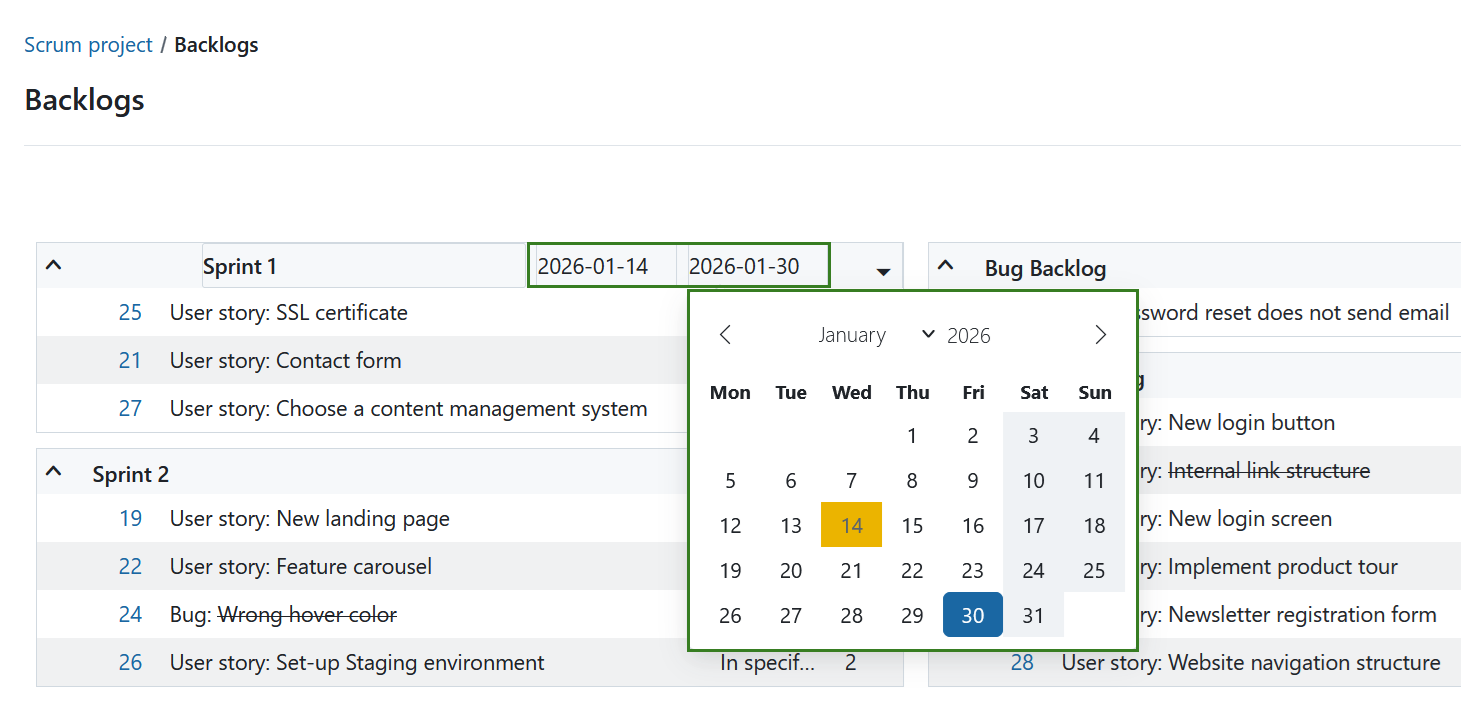
Task: Pick January 31 as end date
Action: tap(1033, 614)
